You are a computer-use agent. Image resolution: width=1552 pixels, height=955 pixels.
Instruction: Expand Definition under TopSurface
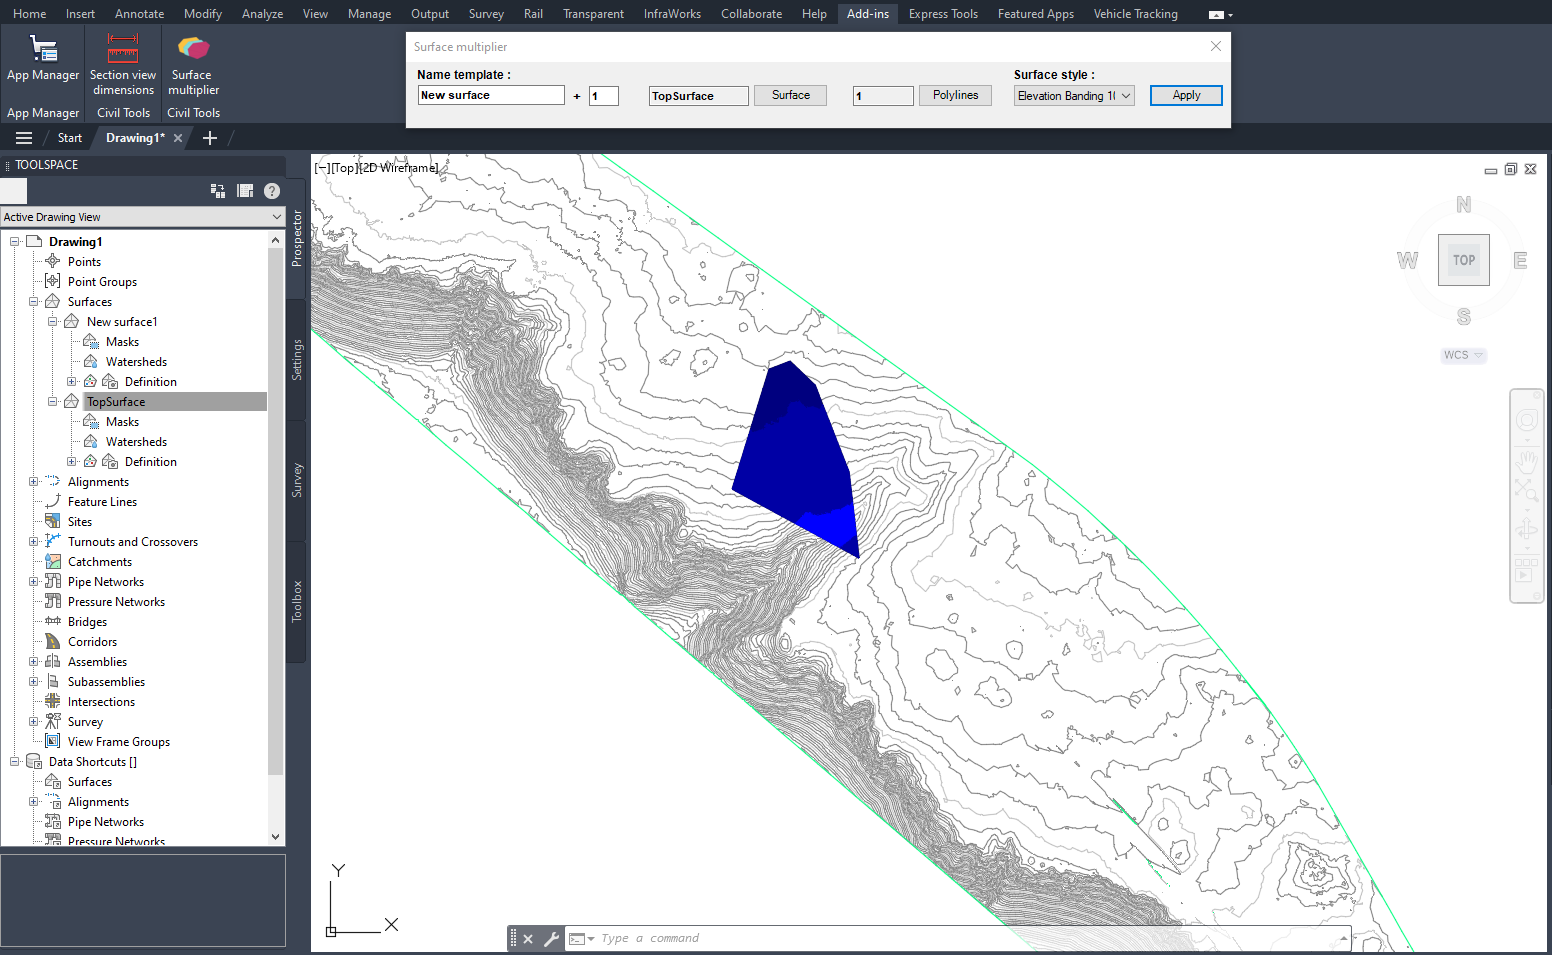pyautogui.click(x=72, y=462)
